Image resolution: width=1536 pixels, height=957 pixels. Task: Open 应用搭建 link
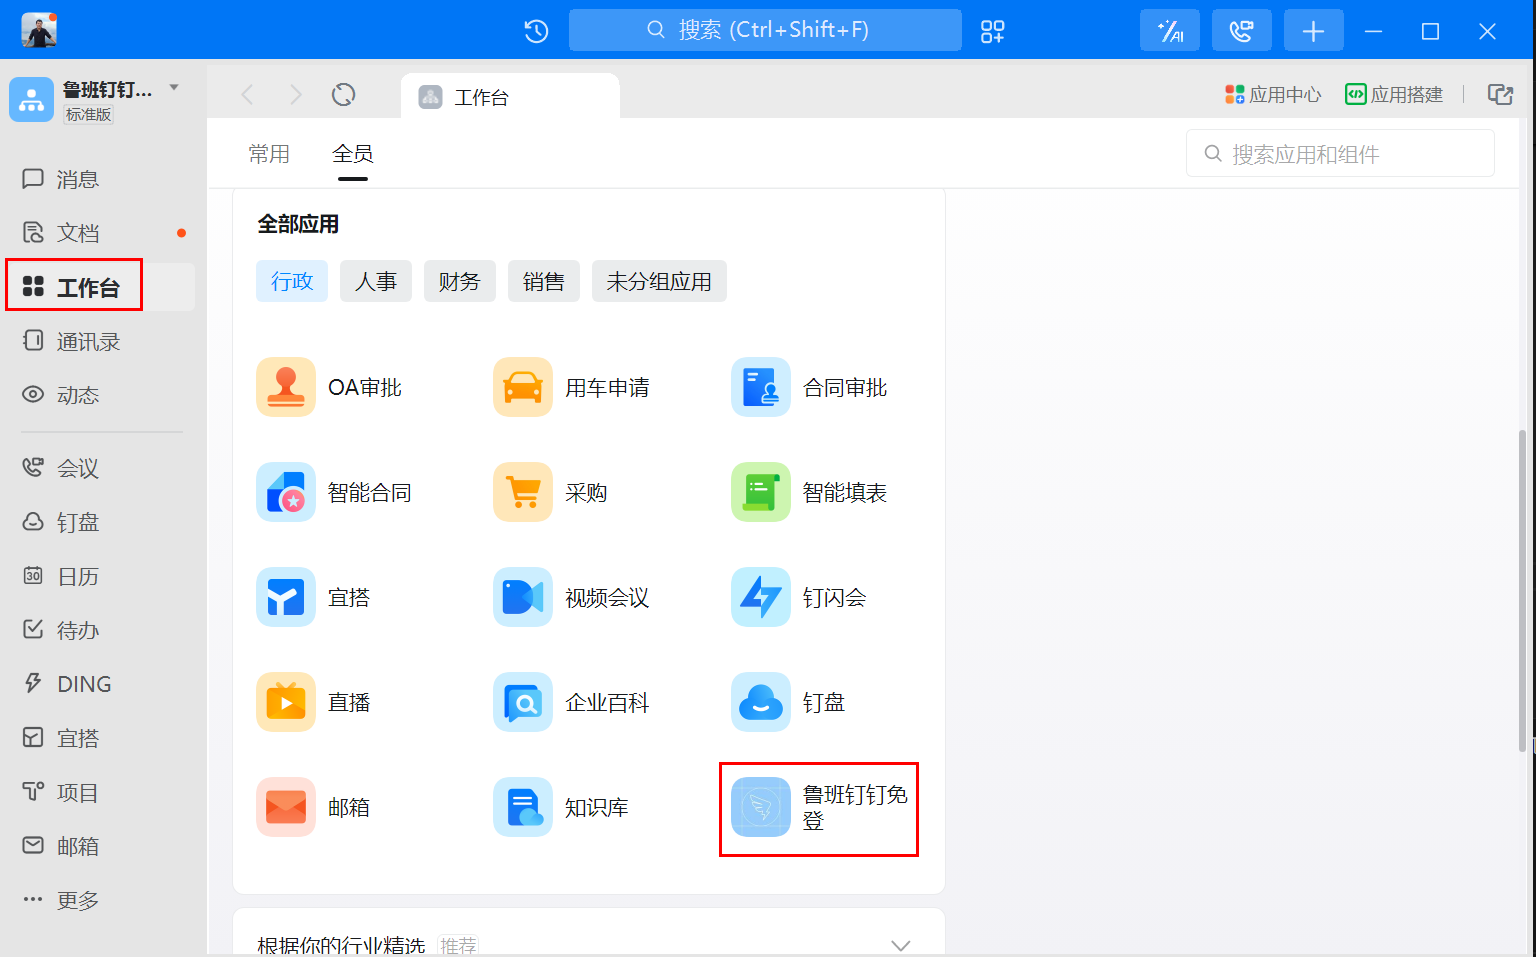tap(1394, 95)
